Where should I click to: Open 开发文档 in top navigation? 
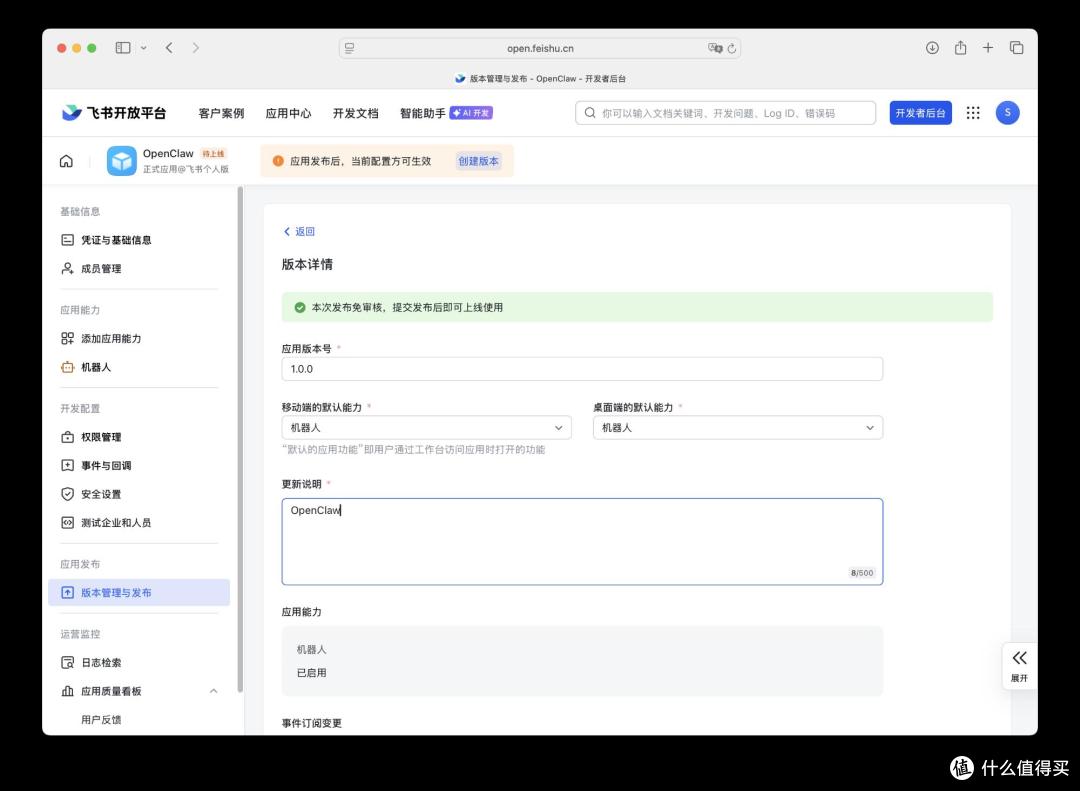tap(355, 113)
